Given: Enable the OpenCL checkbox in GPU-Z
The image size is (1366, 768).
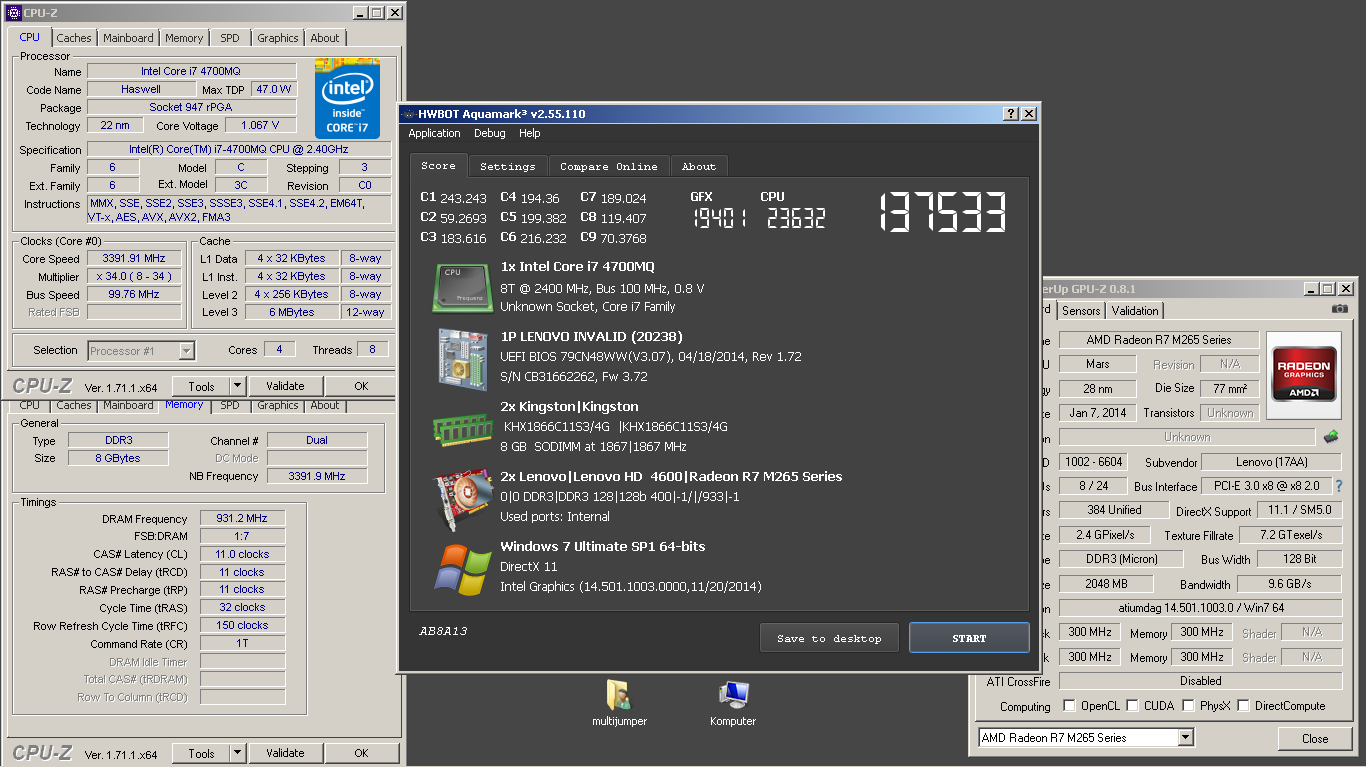Looking at the screenshot, I should 1069,706.
